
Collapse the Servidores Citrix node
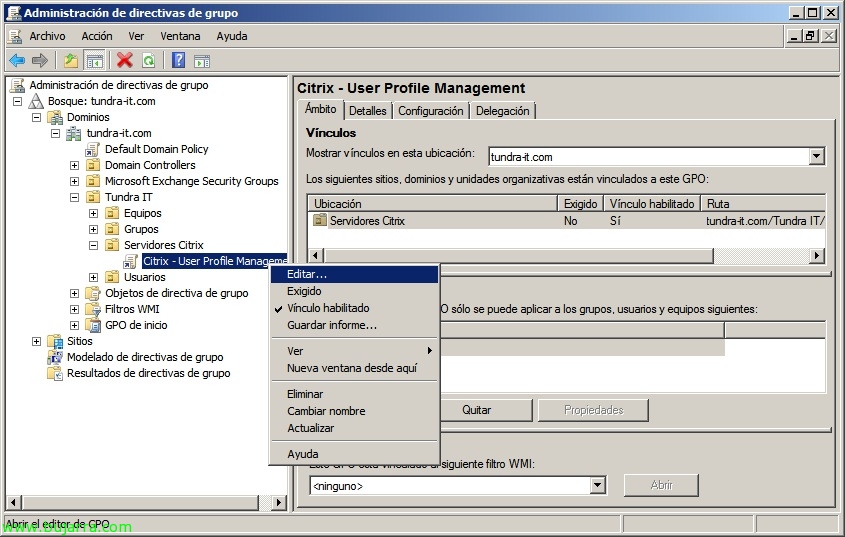pyautogui.click(x=94, y=245)
